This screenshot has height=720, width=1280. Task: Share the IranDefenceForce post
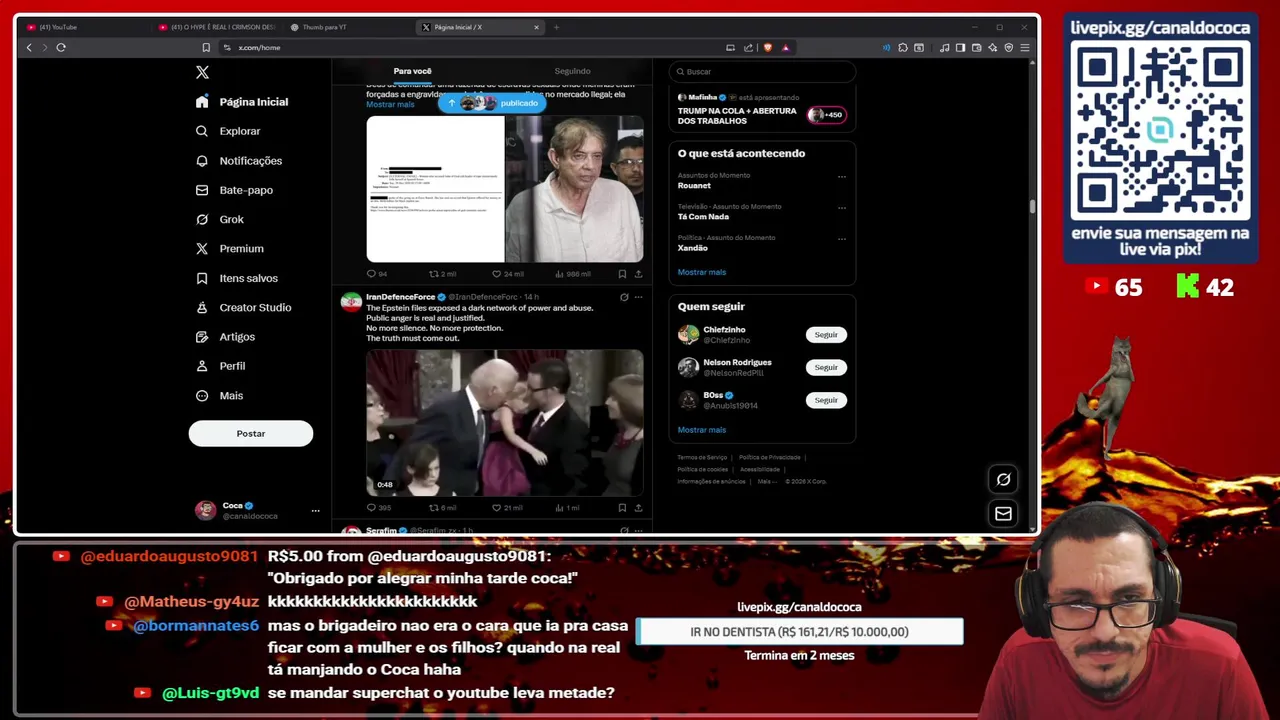[x=638, y=508]
